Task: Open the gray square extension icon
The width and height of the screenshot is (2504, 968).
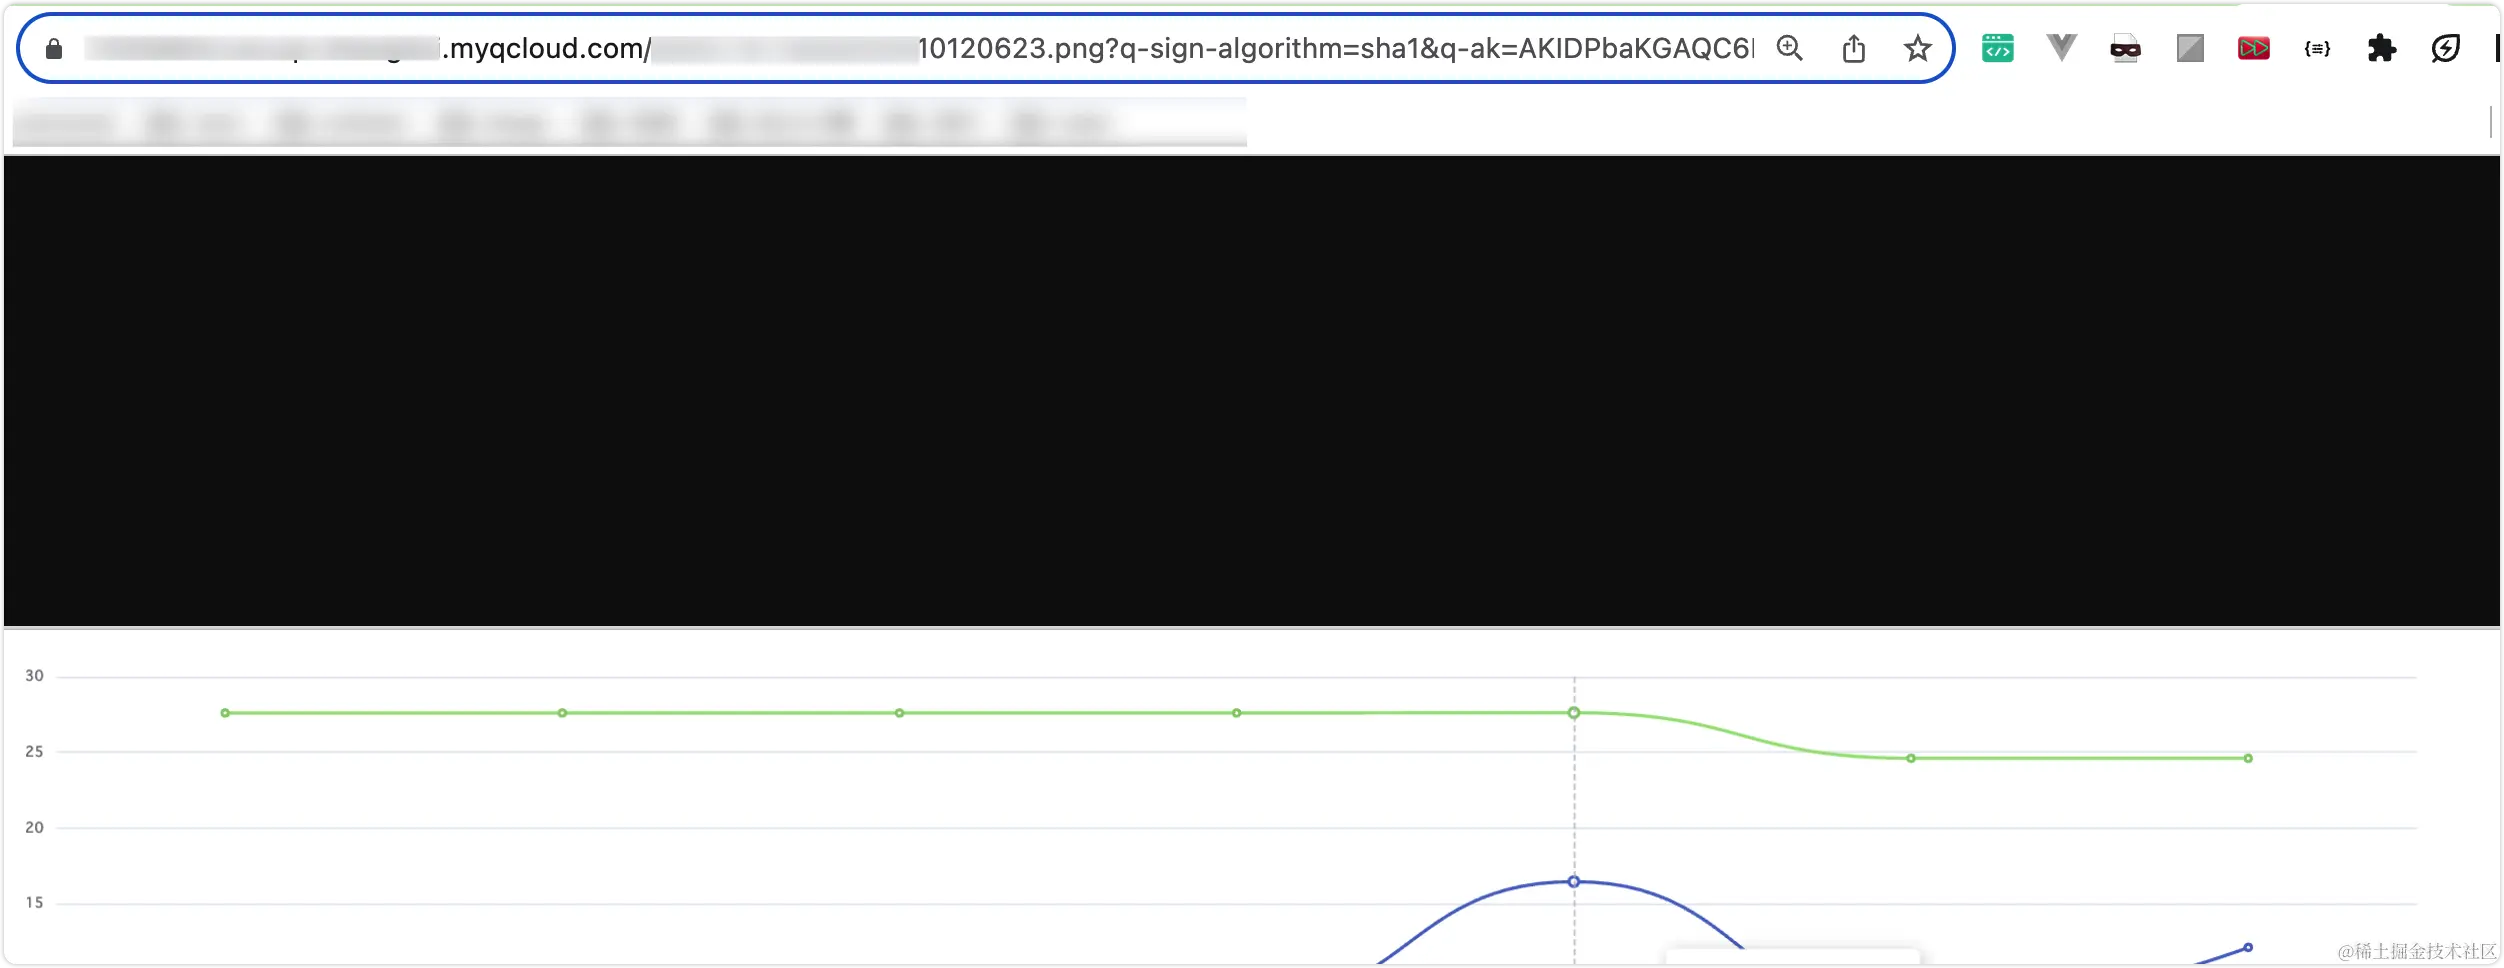Action: [x=2190, y=48]
